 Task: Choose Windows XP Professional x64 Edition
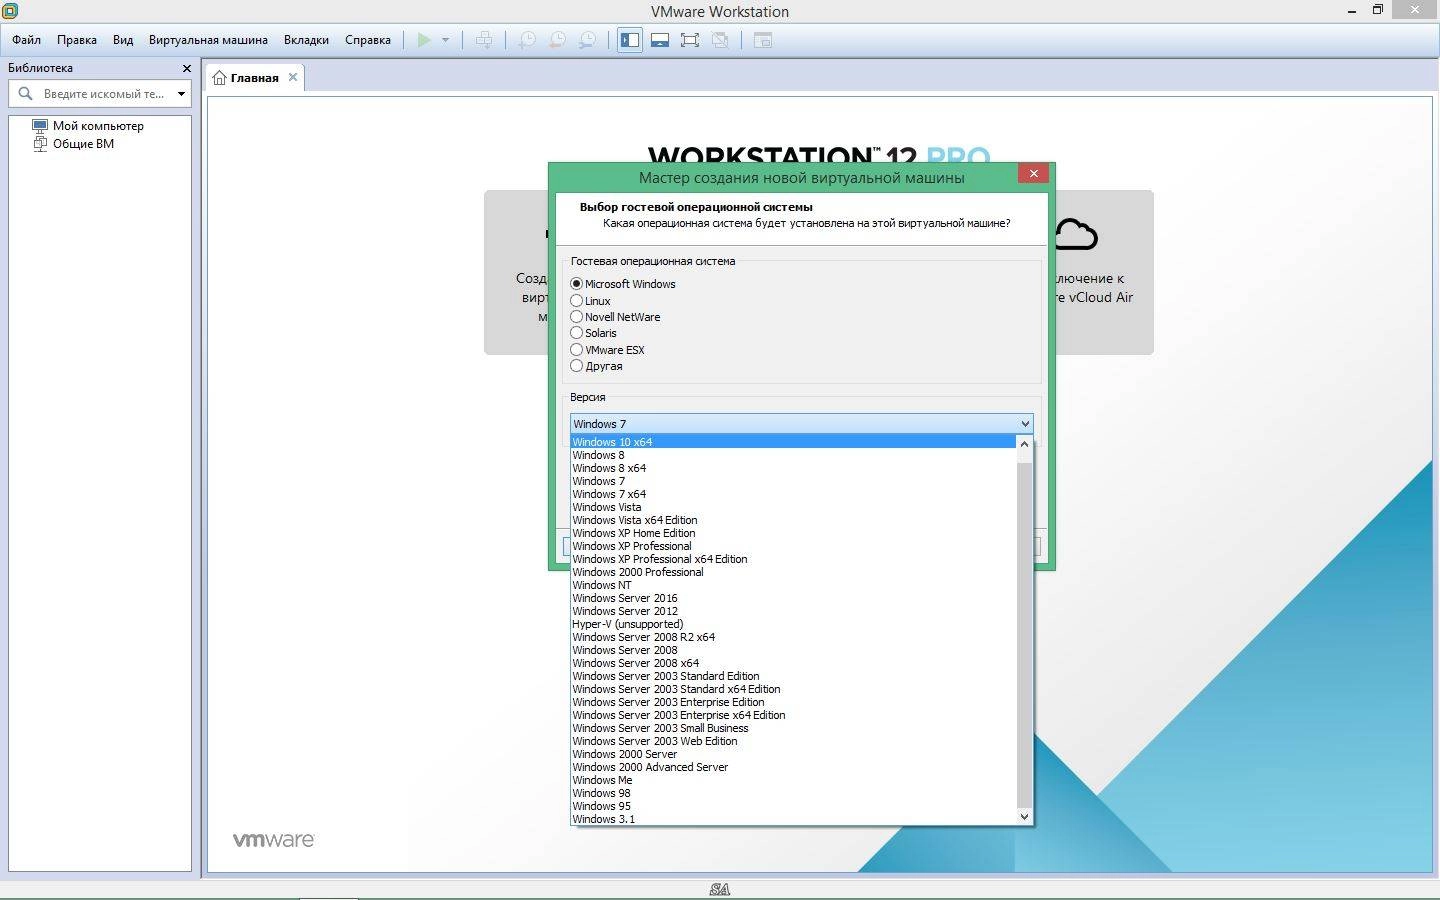pyautogui.click(x=793, y=559)
